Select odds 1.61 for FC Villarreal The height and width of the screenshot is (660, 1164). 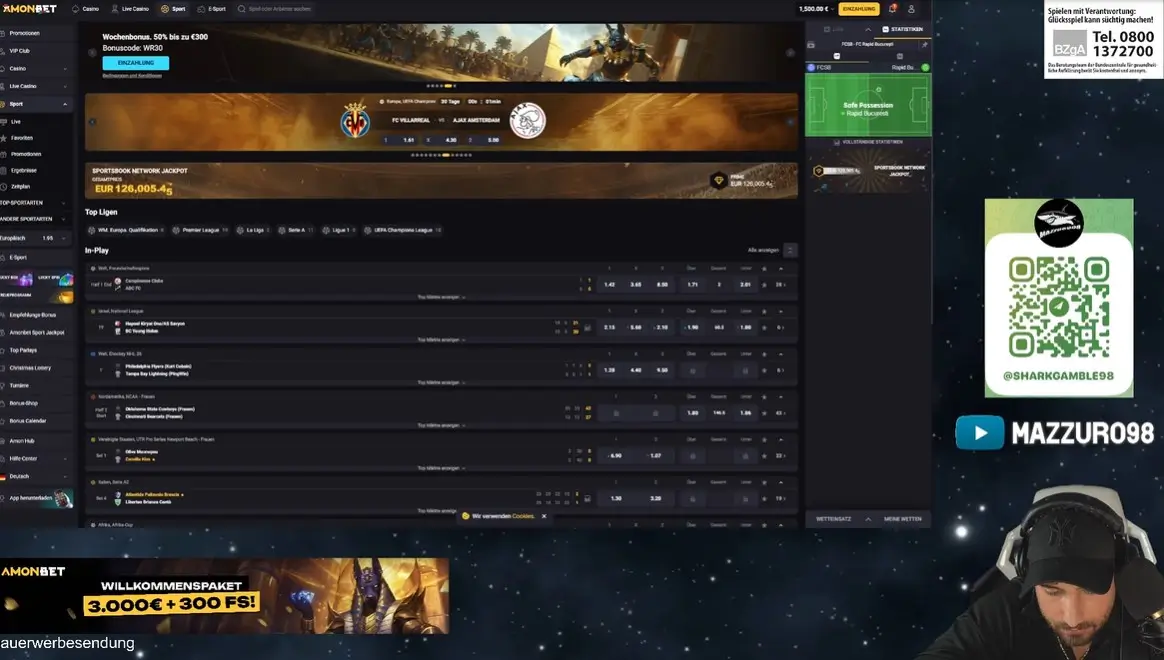pyautogui.click(x=401, y=140)
